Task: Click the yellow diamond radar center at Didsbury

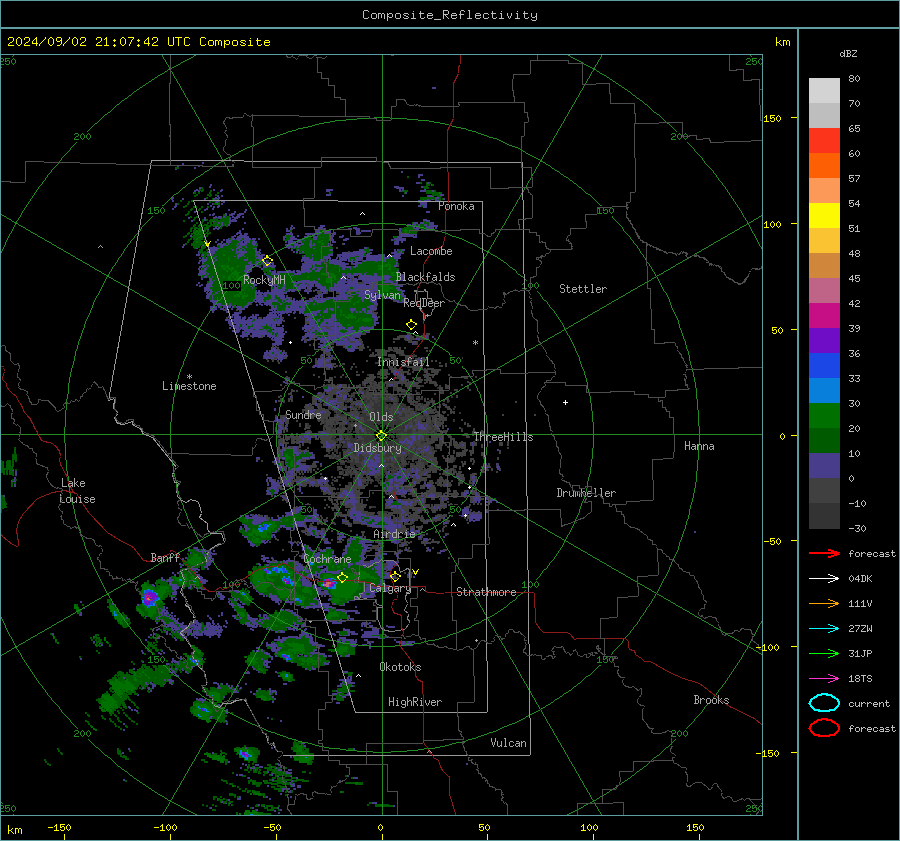Action: point(381,436)
